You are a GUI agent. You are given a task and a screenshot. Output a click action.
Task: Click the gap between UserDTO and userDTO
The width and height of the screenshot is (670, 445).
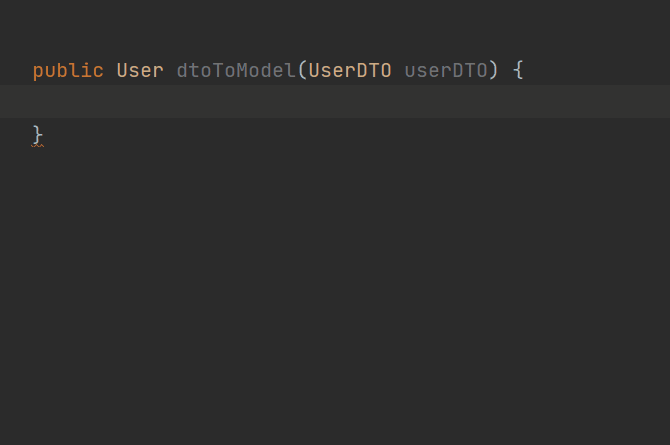[x=398, y=71]
